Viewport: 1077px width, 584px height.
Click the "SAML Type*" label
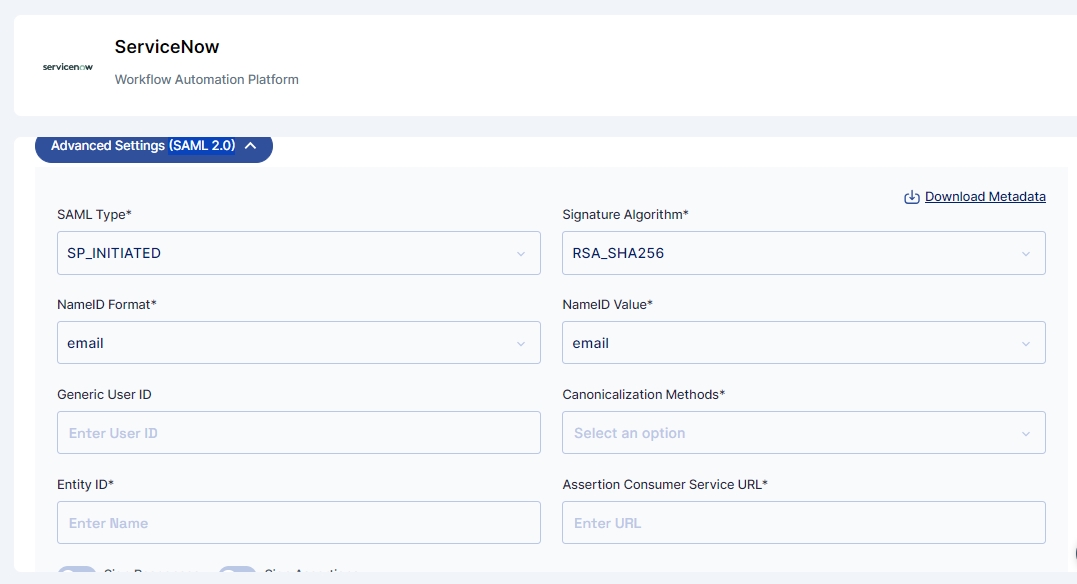(x=94, y=214)
